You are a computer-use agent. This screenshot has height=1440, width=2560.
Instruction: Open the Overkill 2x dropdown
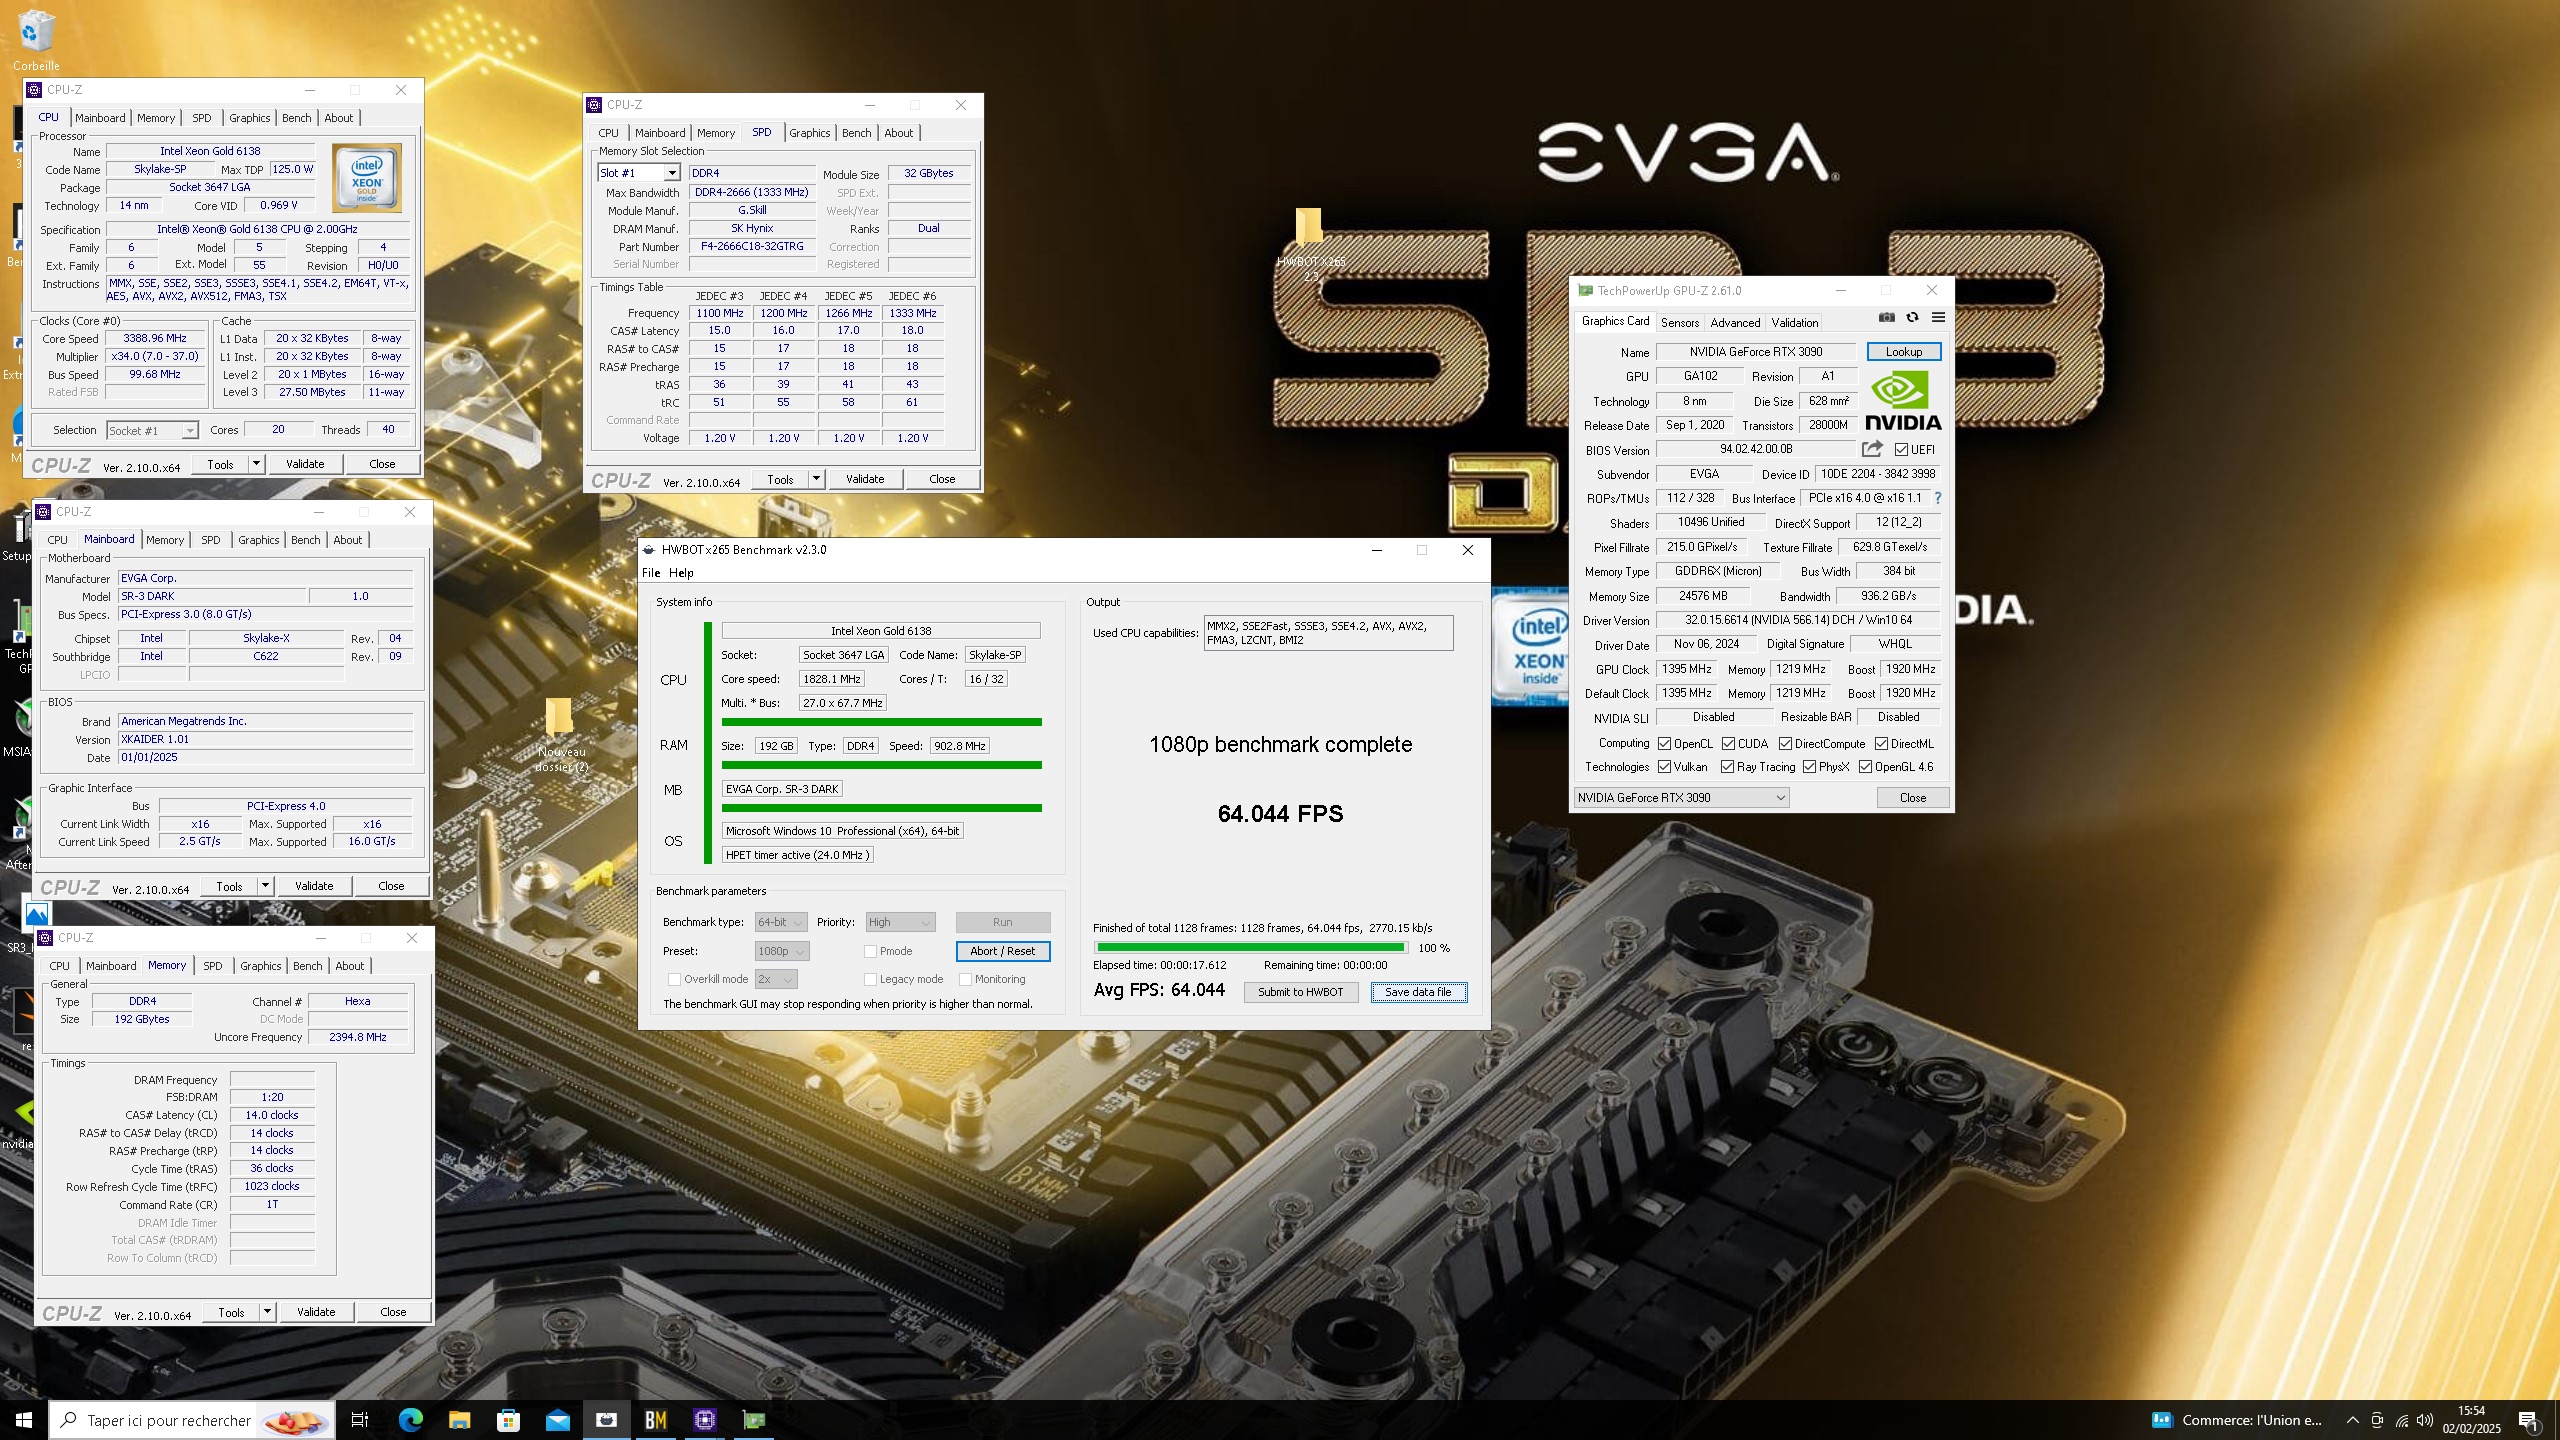[776, 979]
